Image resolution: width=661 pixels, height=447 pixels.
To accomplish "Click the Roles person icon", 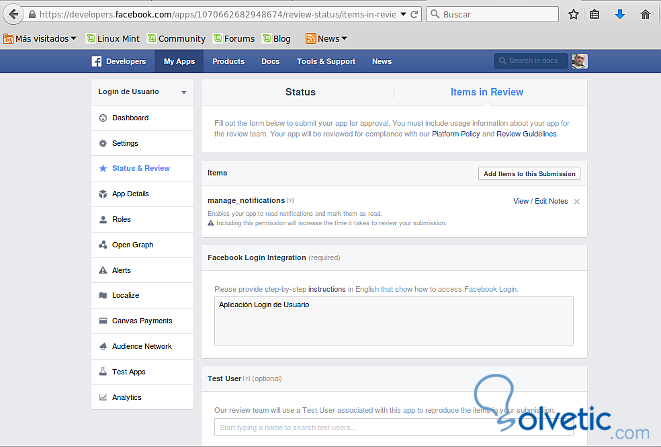I will tap(103, 219).
